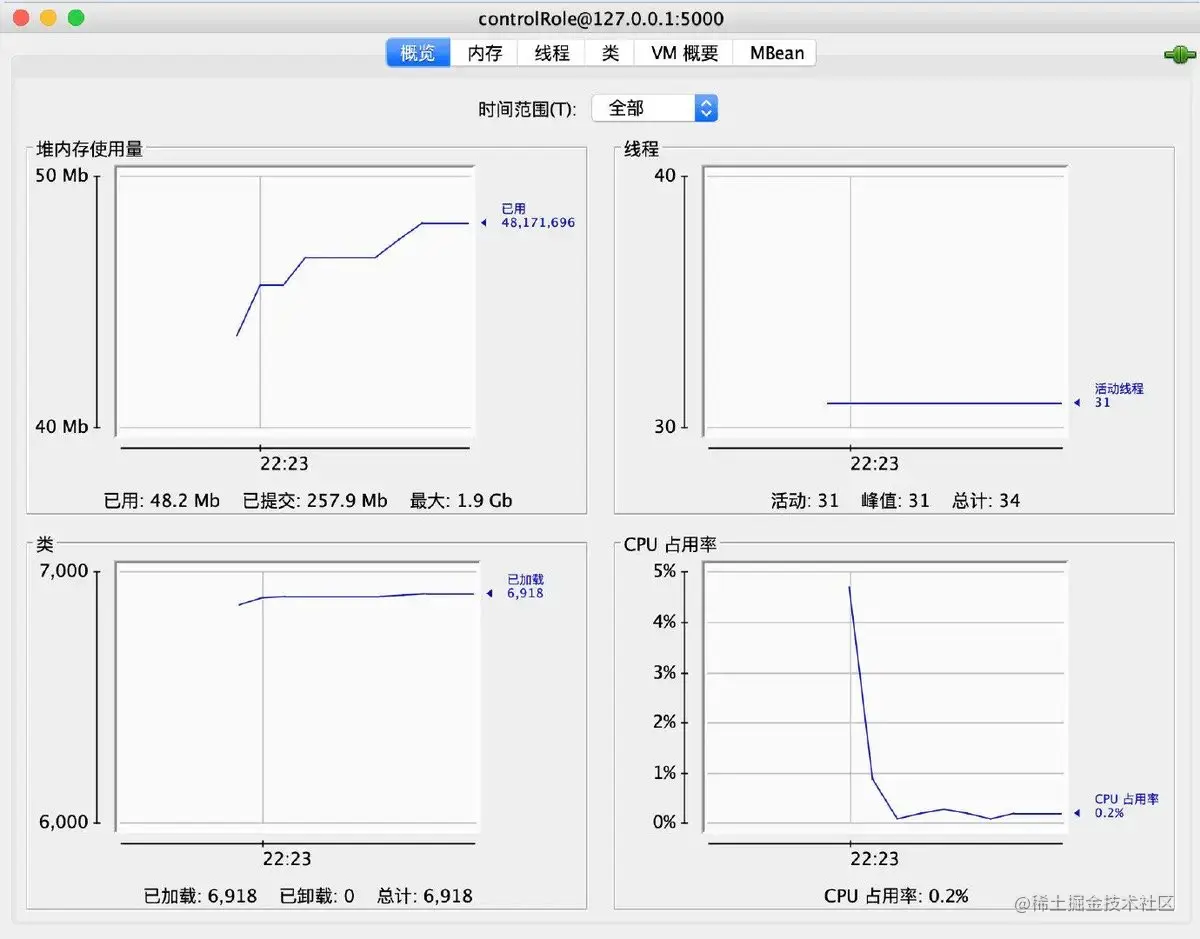Click the 22:23 time label under heap chart
The width and height of the screenshot is (1200, 939).
[285, 463]
